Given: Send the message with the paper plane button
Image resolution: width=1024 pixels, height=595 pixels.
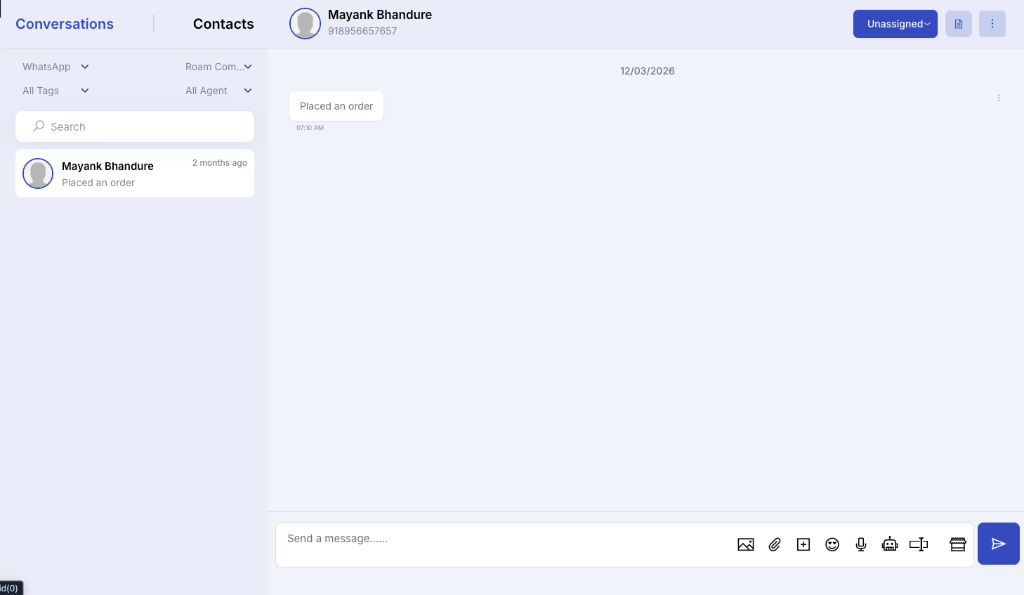Looking at the screenshot, I should 998,543.
